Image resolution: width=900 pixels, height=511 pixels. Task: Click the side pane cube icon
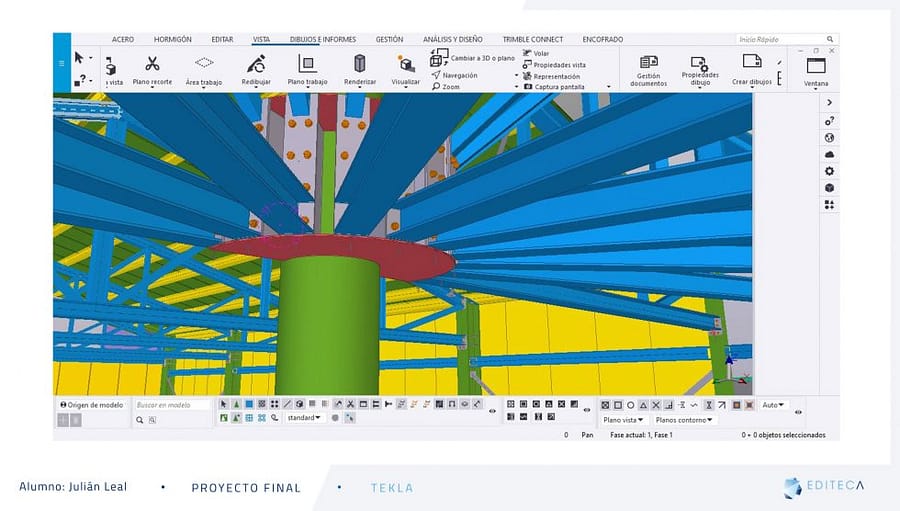tap(829, 188)
